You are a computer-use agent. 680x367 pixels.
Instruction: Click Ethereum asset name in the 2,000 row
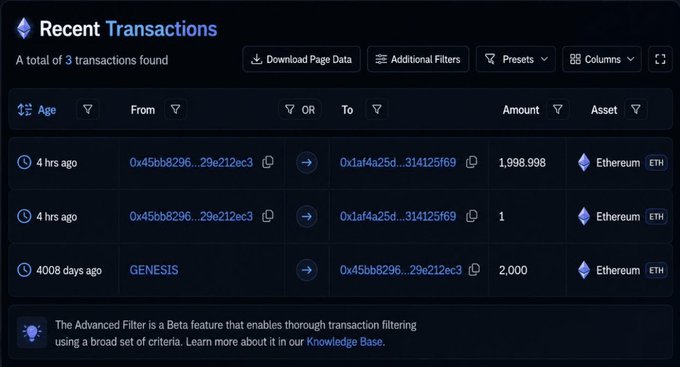[618, 270]
